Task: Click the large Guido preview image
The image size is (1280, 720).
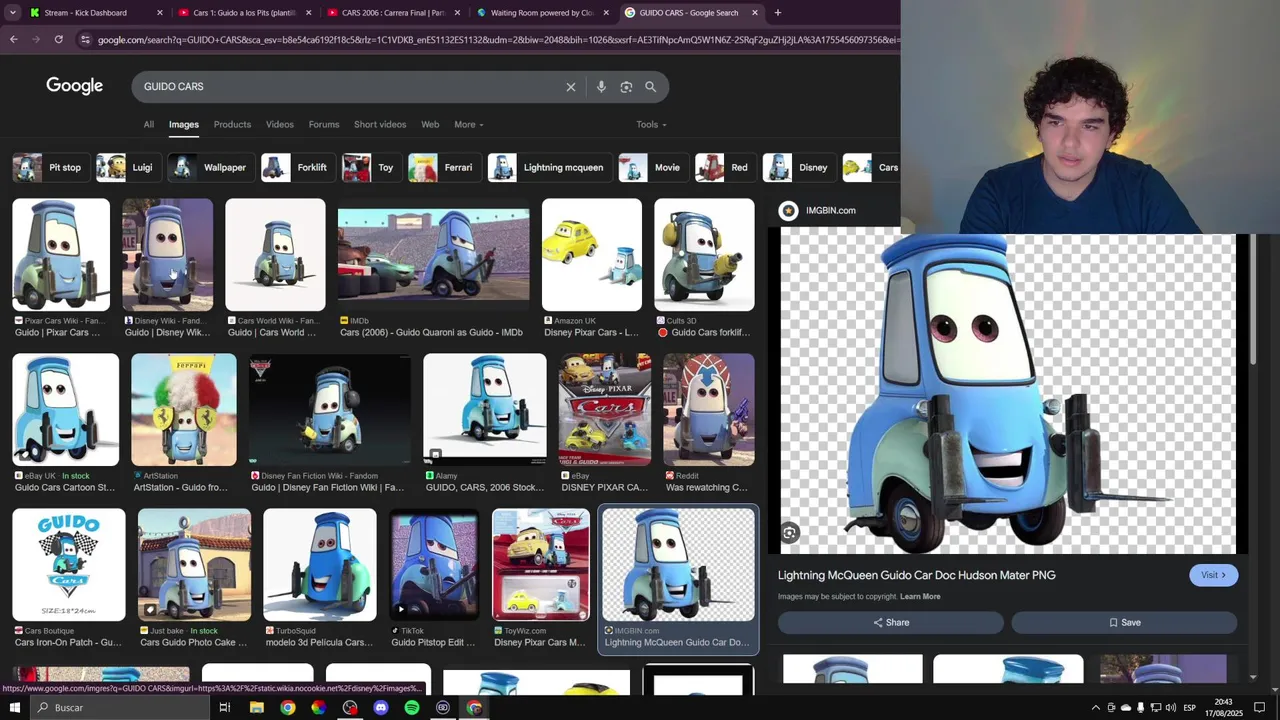Action: point(1008,393)
